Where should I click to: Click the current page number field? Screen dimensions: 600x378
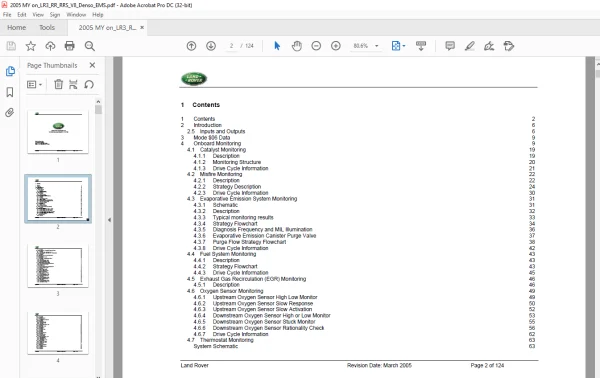231,46
